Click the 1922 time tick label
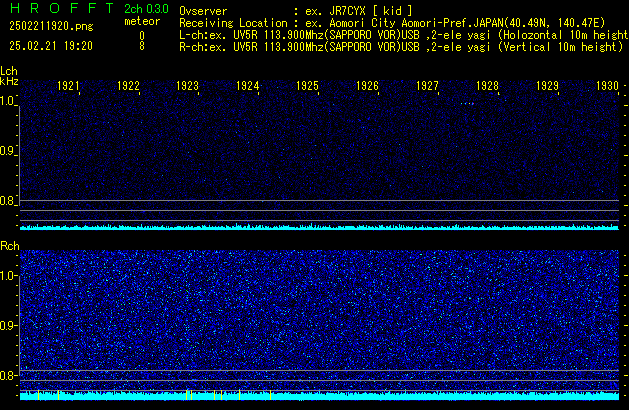 coord(128,86)
